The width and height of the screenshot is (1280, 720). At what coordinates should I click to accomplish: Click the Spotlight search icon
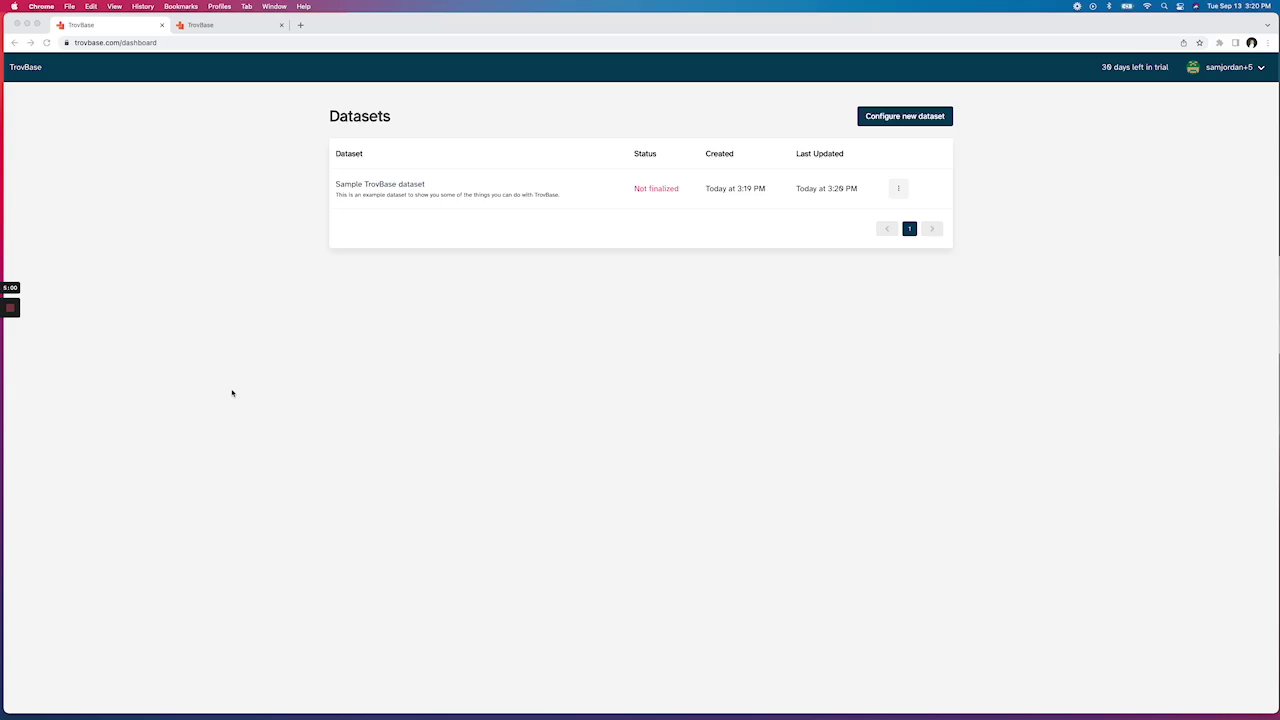click(x=1164, y=6)
